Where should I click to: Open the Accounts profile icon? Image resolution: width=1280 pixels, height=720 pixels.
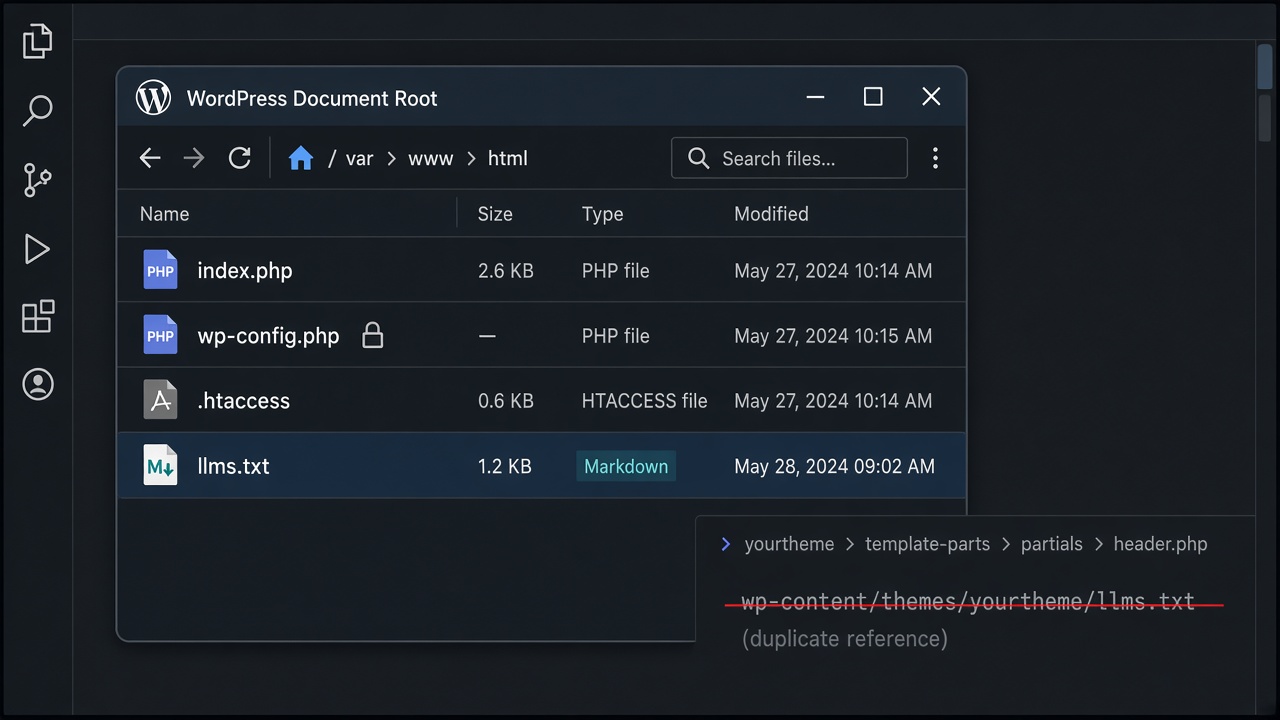[x=38, y=384]
